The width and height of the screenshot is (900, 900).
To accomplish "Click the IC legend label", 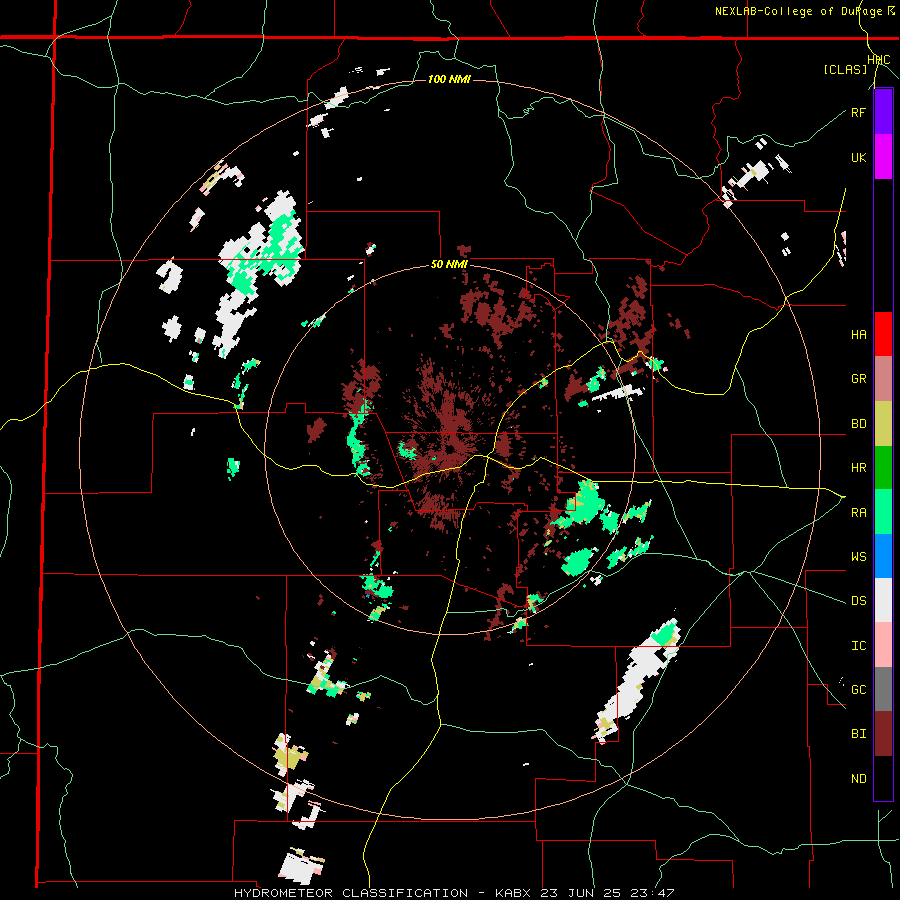I will point(859,646).
